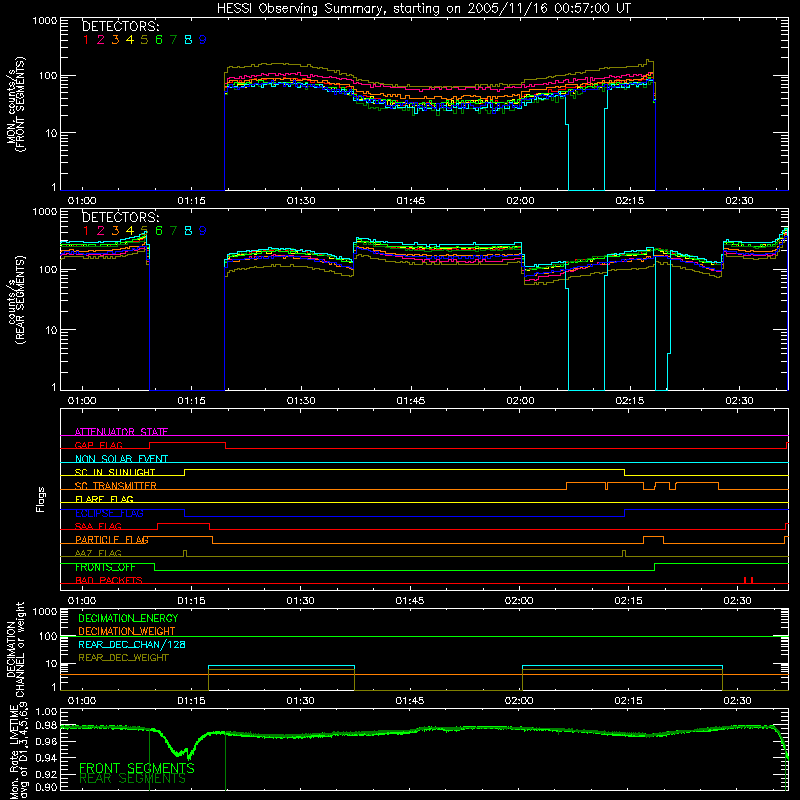Click the 0.94 livetime axis value
Image resolution: width=800 pixels, height=800 pixels.
point(46,758)
